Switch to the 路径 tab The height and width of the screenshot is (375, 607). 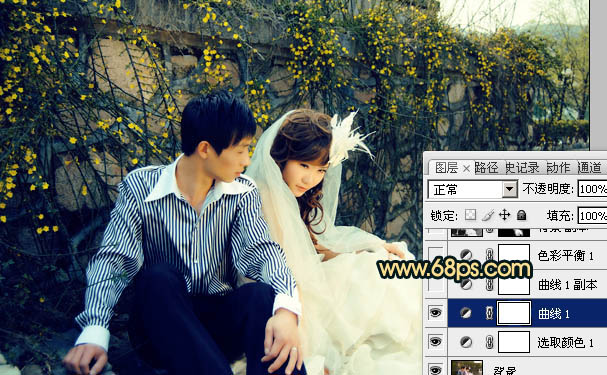486,168
